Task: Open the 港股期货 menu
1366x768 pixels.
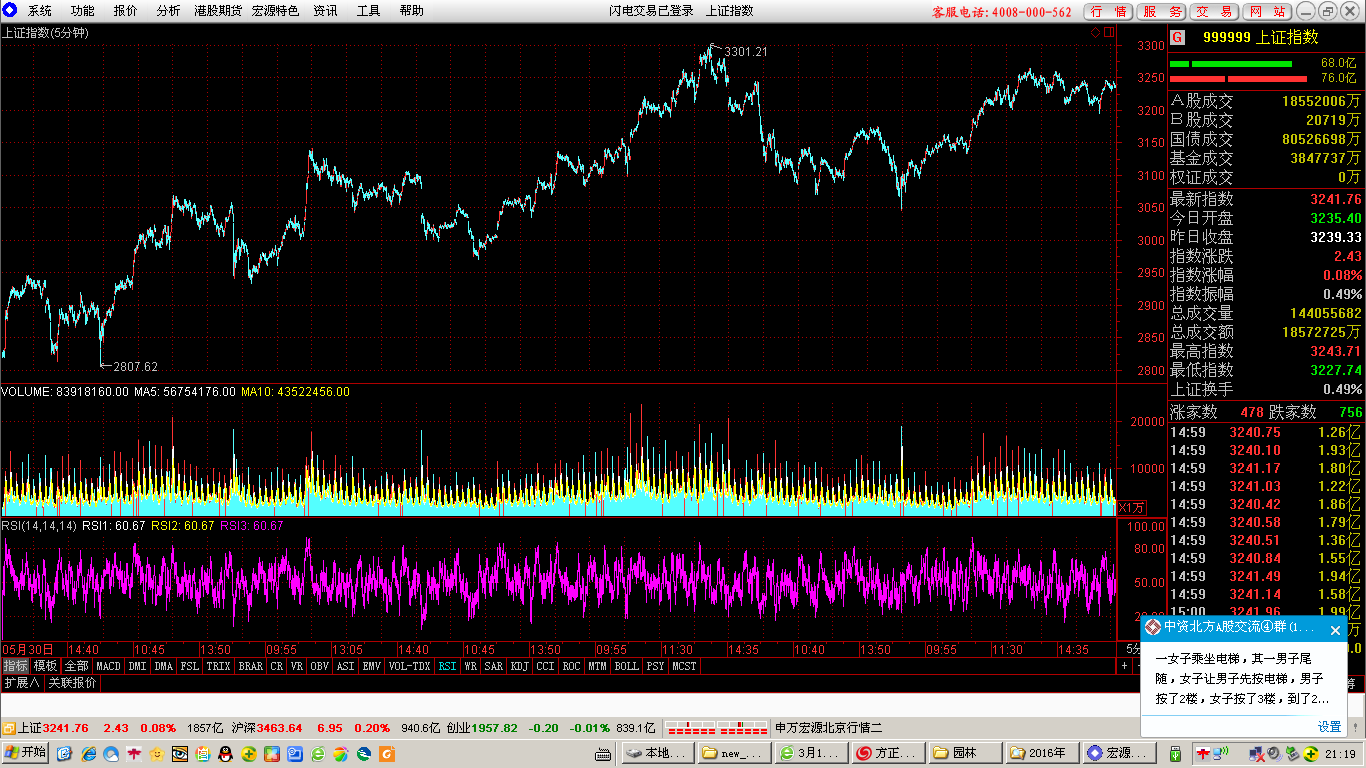Action: coord(219,11)
